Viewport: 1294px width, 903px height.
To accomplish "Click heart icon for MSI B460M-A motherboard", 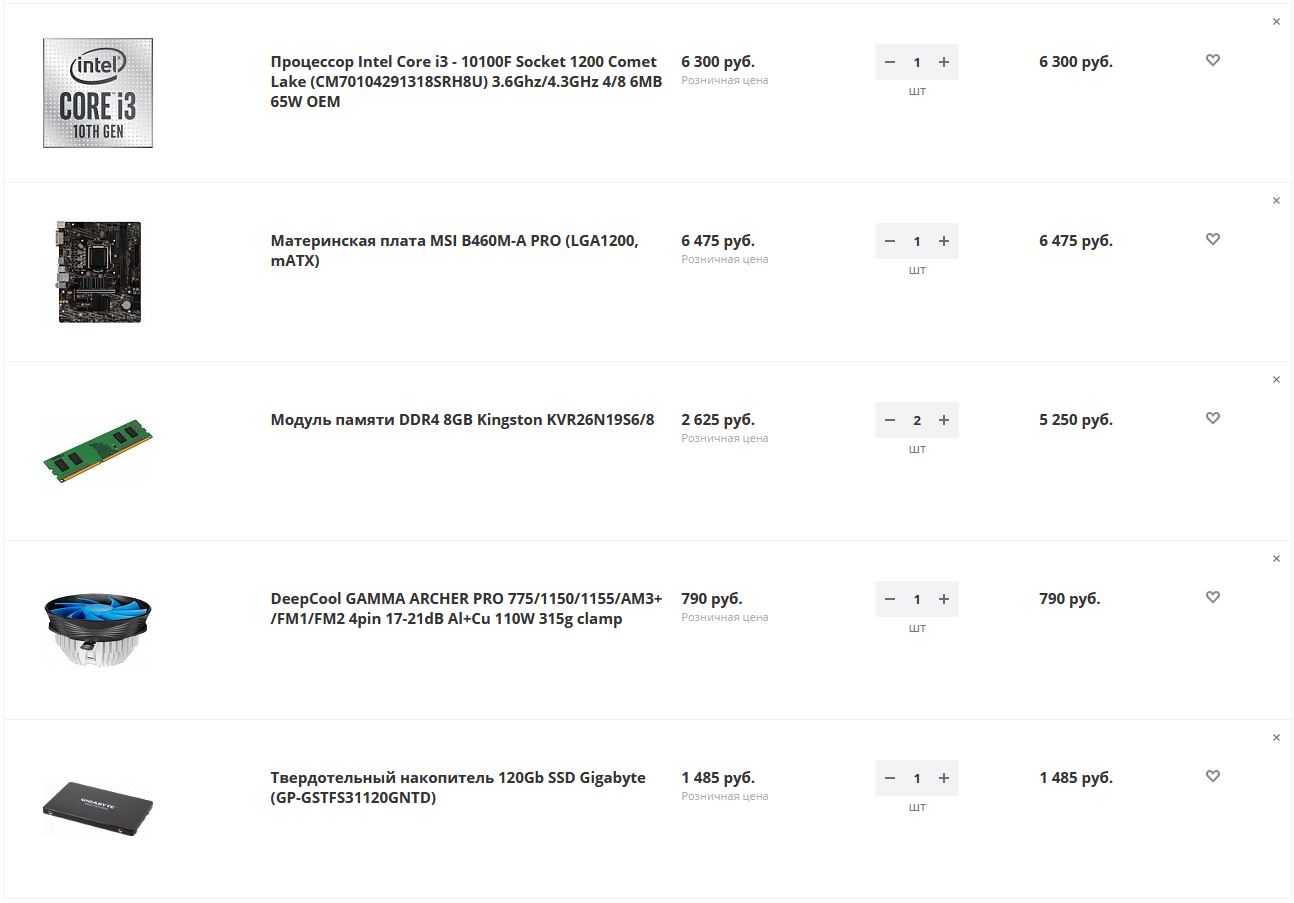I will tap(1213, 239).
